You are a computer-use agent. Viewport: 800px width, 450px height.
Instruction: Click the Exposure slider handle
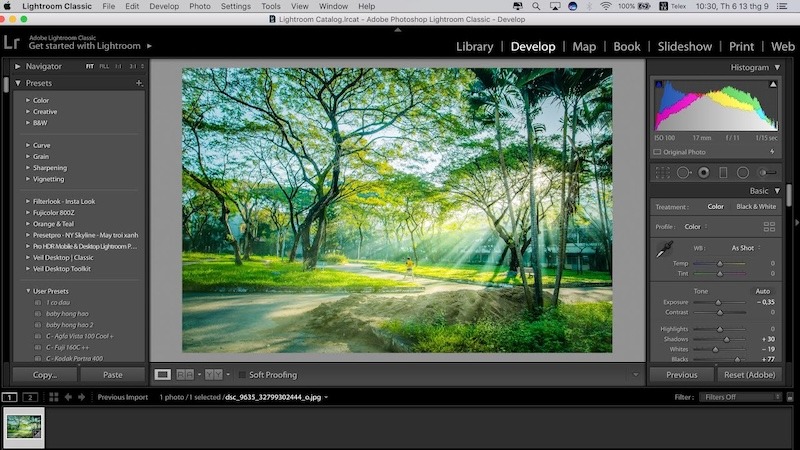pyautogui.click(x=718, y=303)
